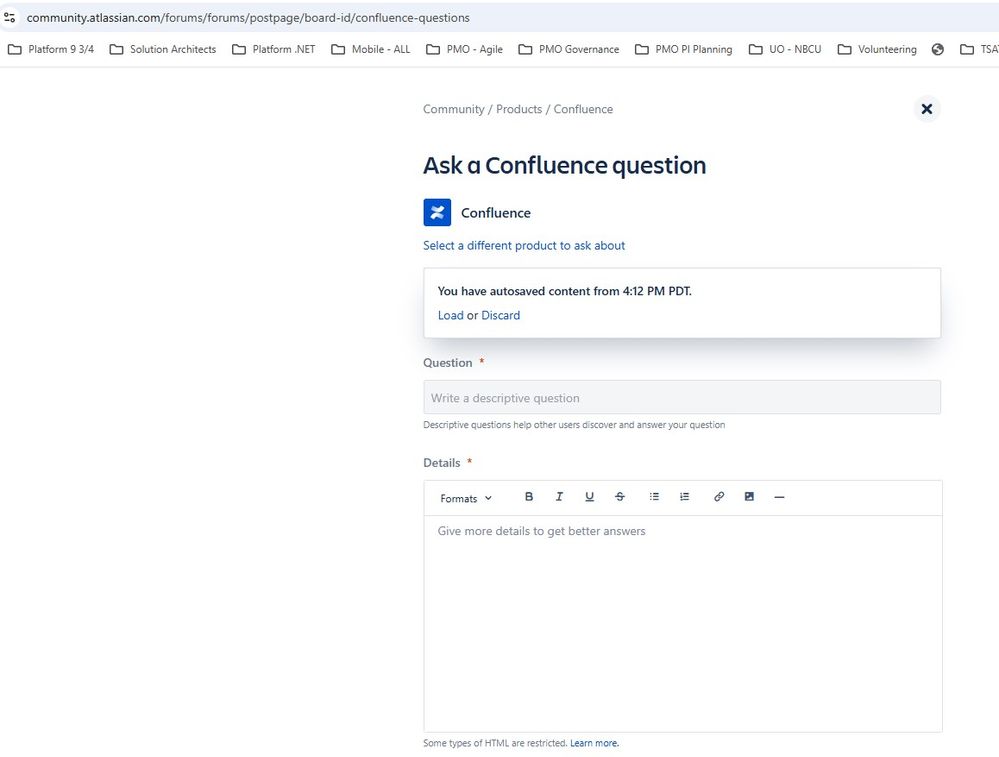Viewport: 999px width, 757px height.
Task: Click inside the Details text editor
Action: [x=682, y=623]
